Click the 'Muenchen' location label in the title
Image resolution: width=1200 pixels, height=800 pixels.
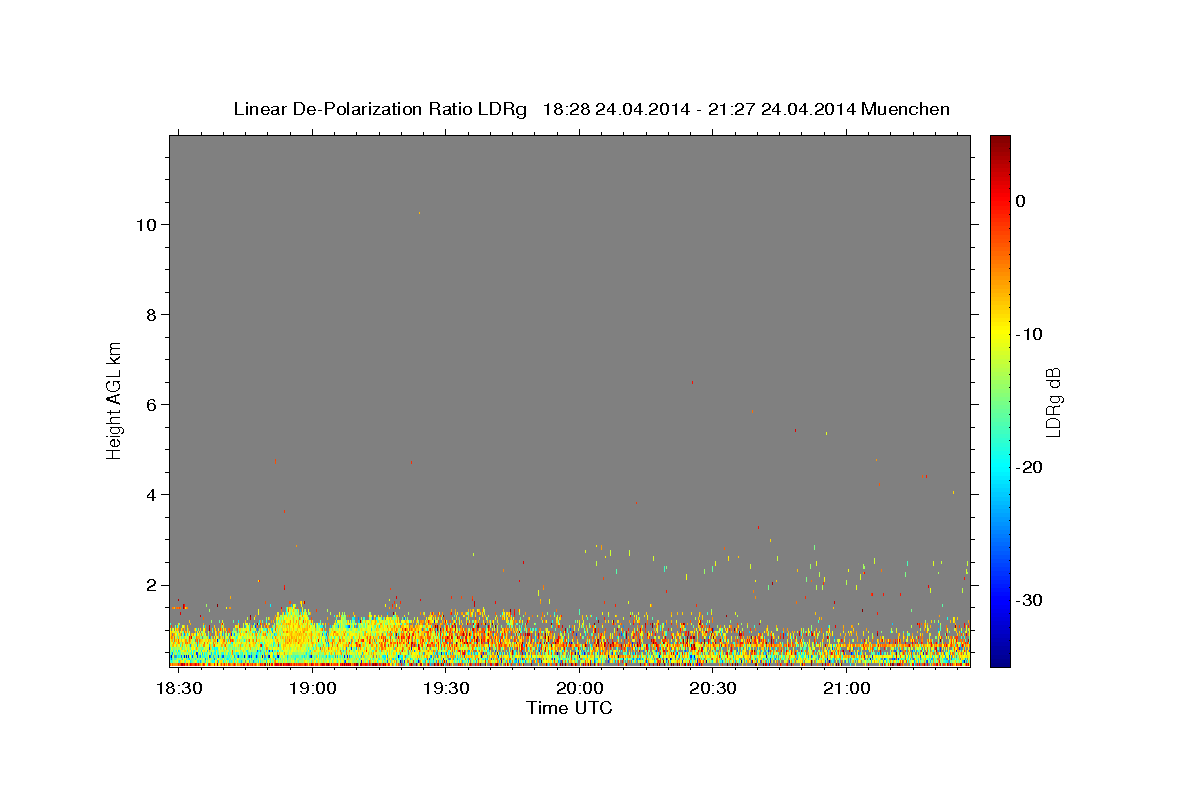(x=905, y=109)
